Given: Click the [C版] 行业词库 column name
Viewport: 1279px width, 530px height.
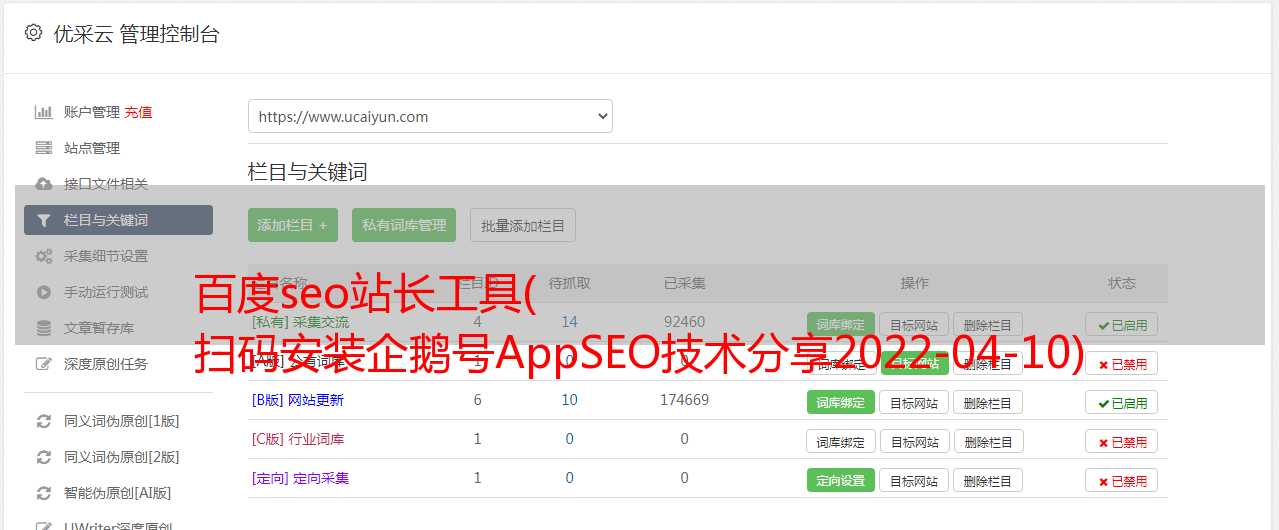Looking at the screenshot, I should (x=298, y=439).
